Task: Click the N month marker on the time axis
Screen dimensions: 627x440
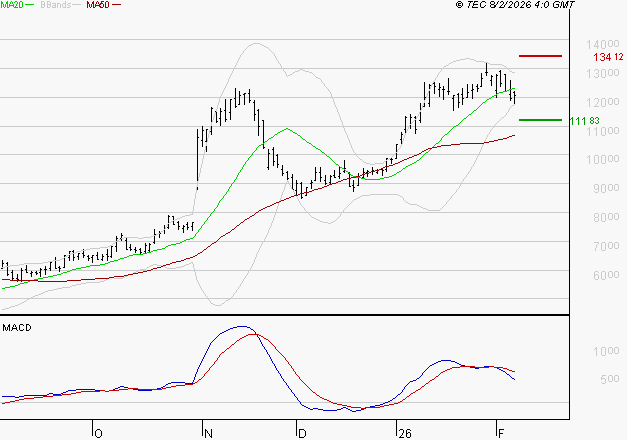Action: click(208, 434)
